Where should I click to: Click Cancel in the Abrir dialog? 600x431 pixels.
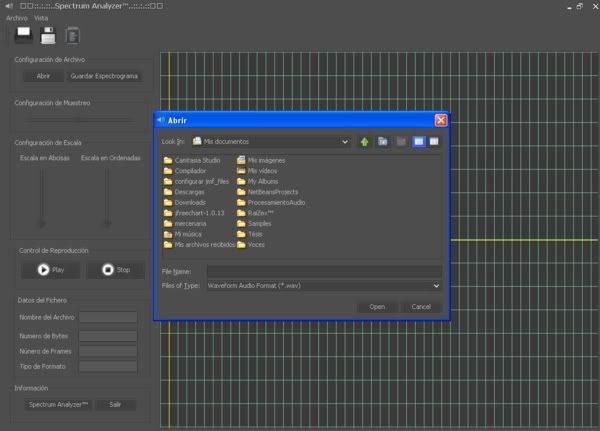point(421,307)
